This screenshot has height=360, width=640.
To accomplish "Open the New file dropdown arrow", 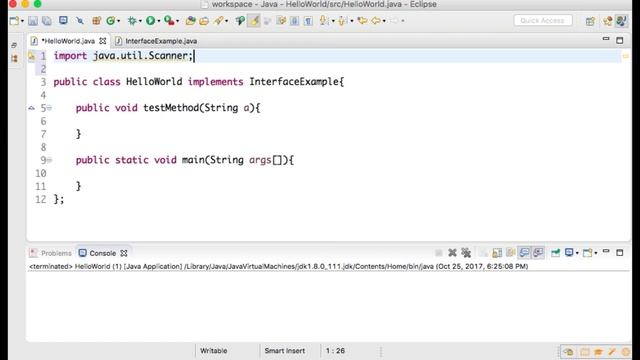I will point(22,21).
